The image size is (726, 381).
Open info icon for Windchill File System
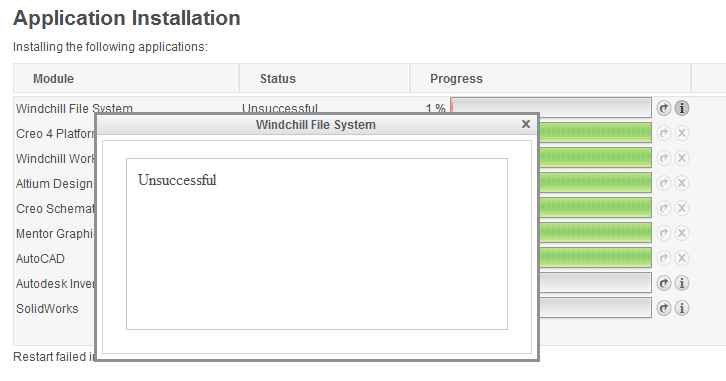click(682, 108)
